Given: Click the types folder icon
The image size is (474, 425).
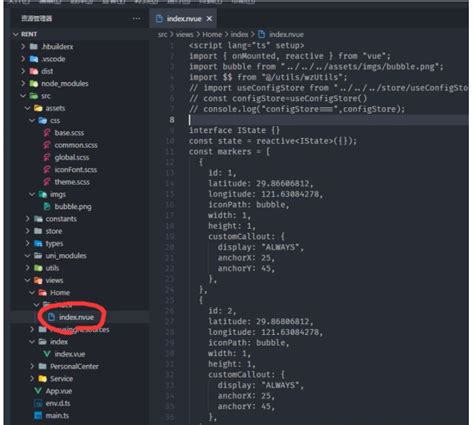Looking at the screenshot, I should 38,244.
